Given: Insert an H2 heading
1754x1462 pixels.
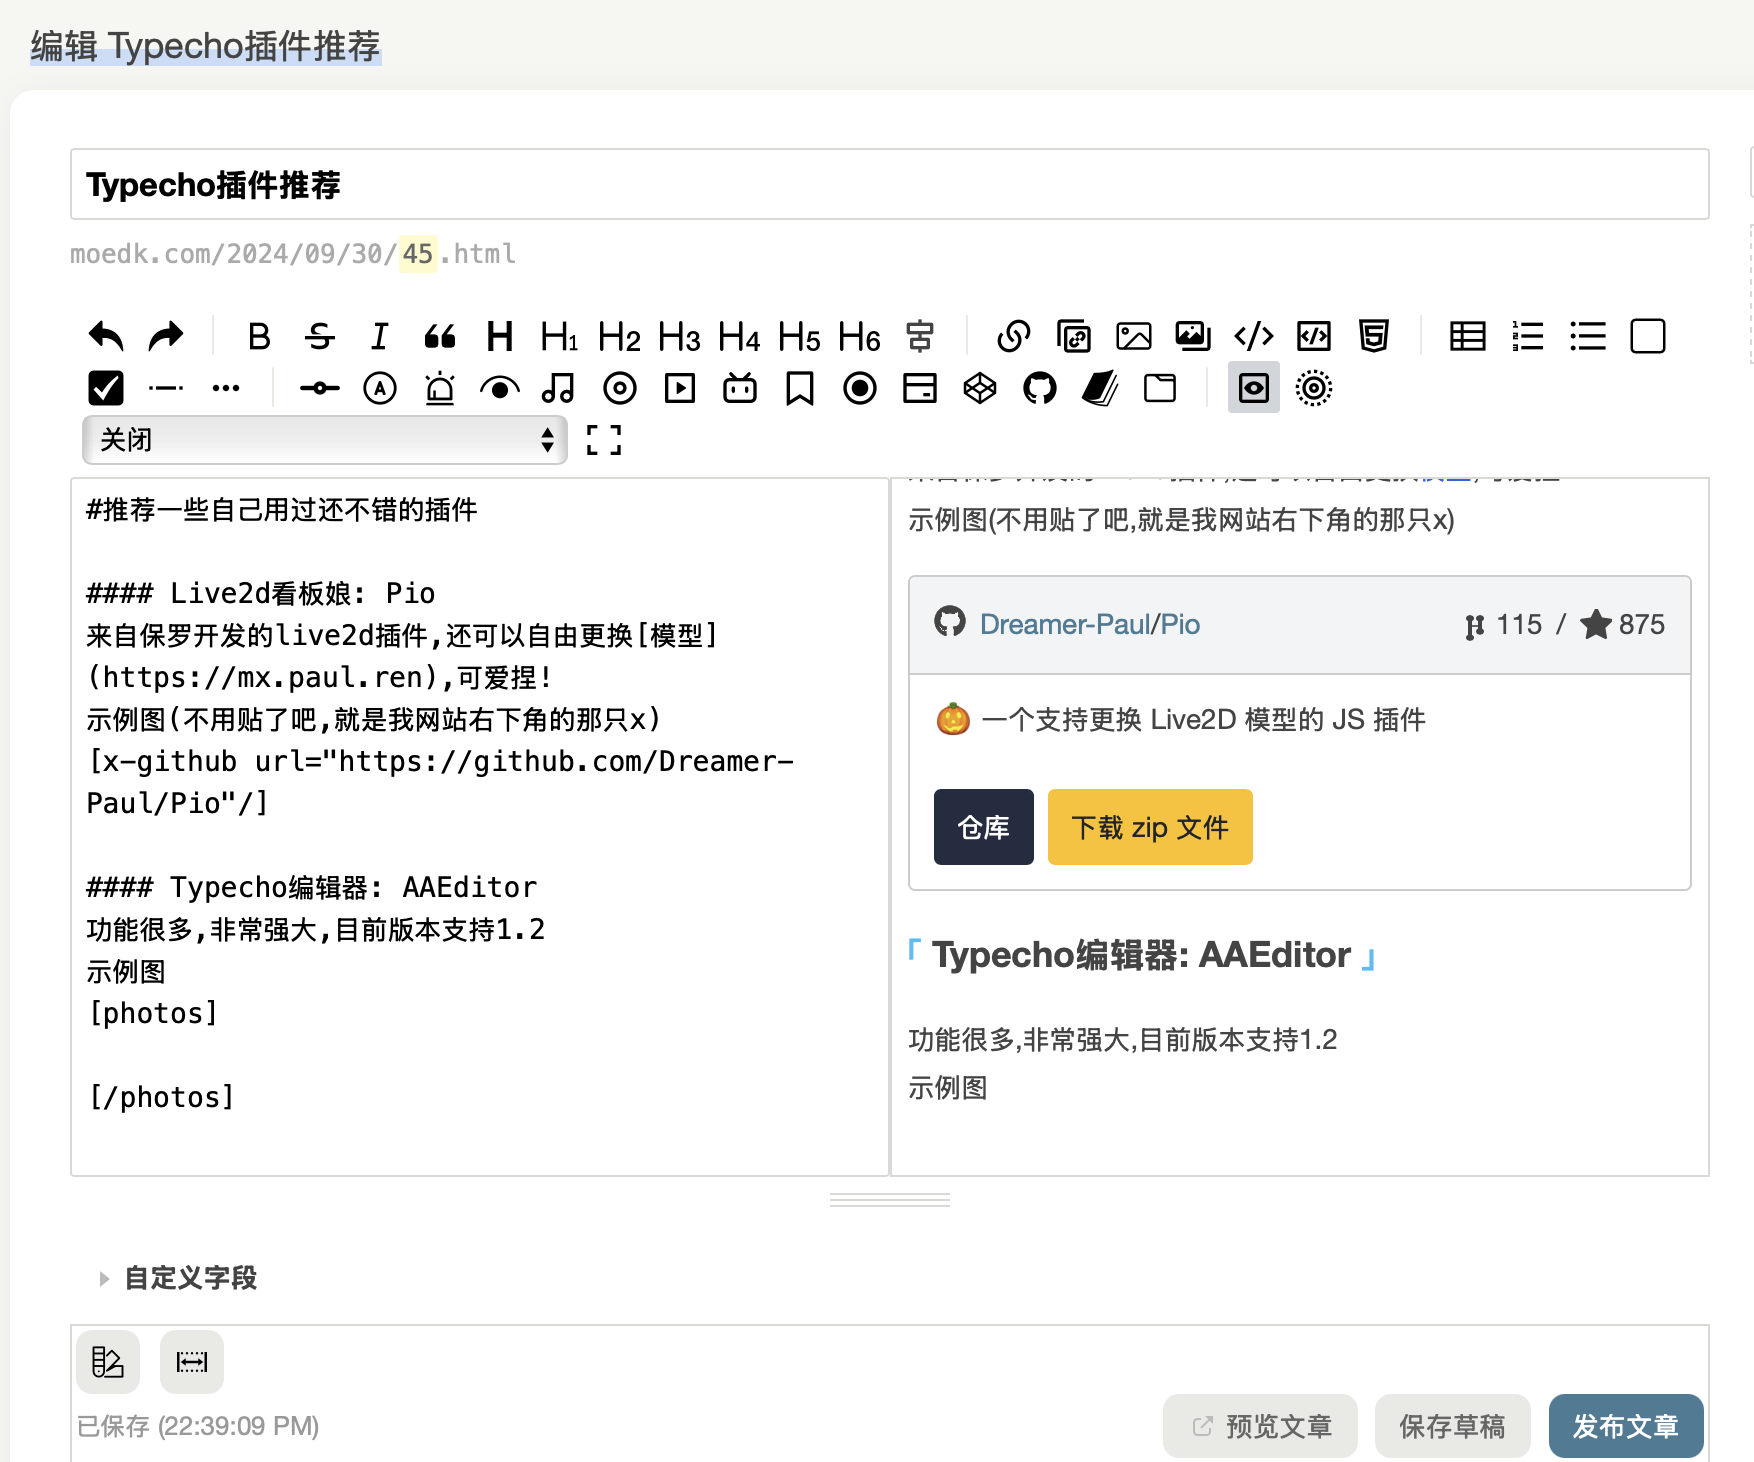Looking at the screenshot, I should [x=619, y=336].
